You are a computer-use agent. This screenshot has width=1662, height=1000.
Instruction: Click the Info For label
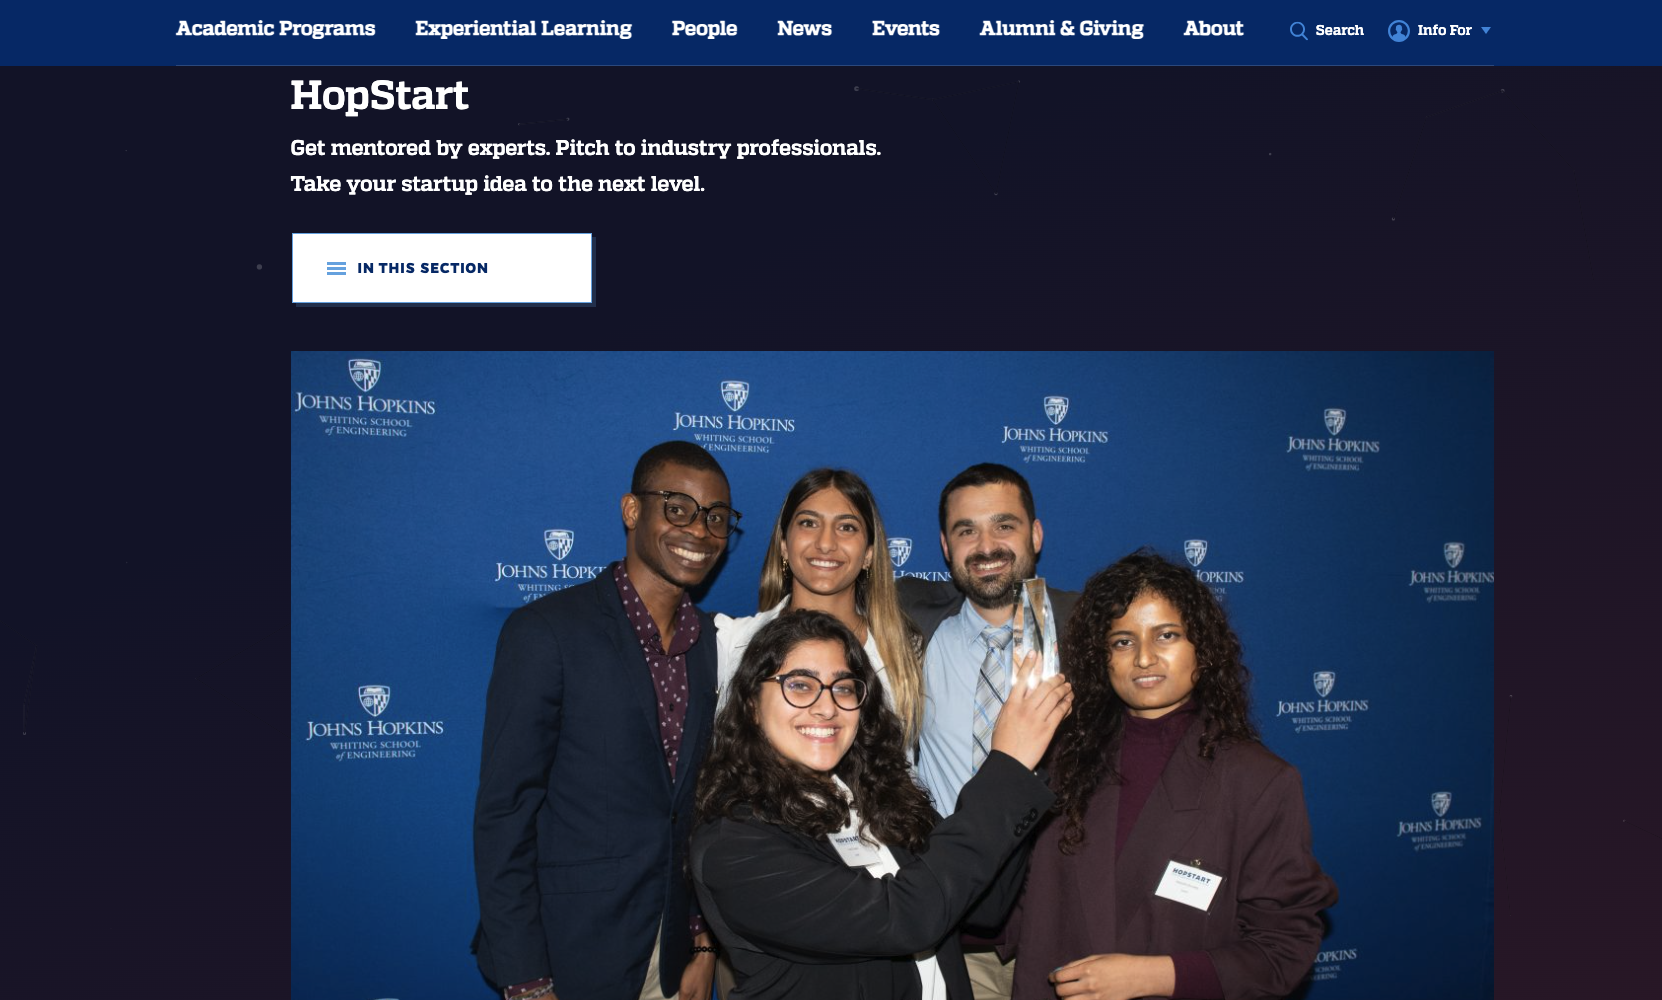[1444, 31]
